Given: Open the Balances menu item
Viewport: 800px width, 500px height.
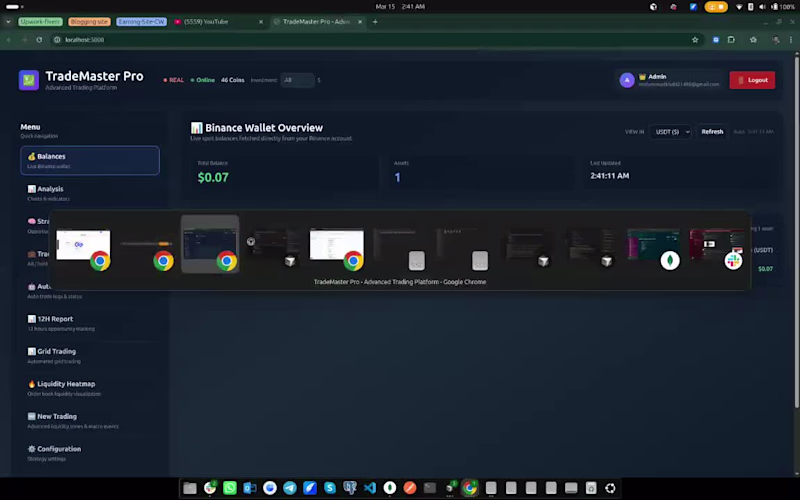Looking at the screenshot, I should click(x=90, y=160).
